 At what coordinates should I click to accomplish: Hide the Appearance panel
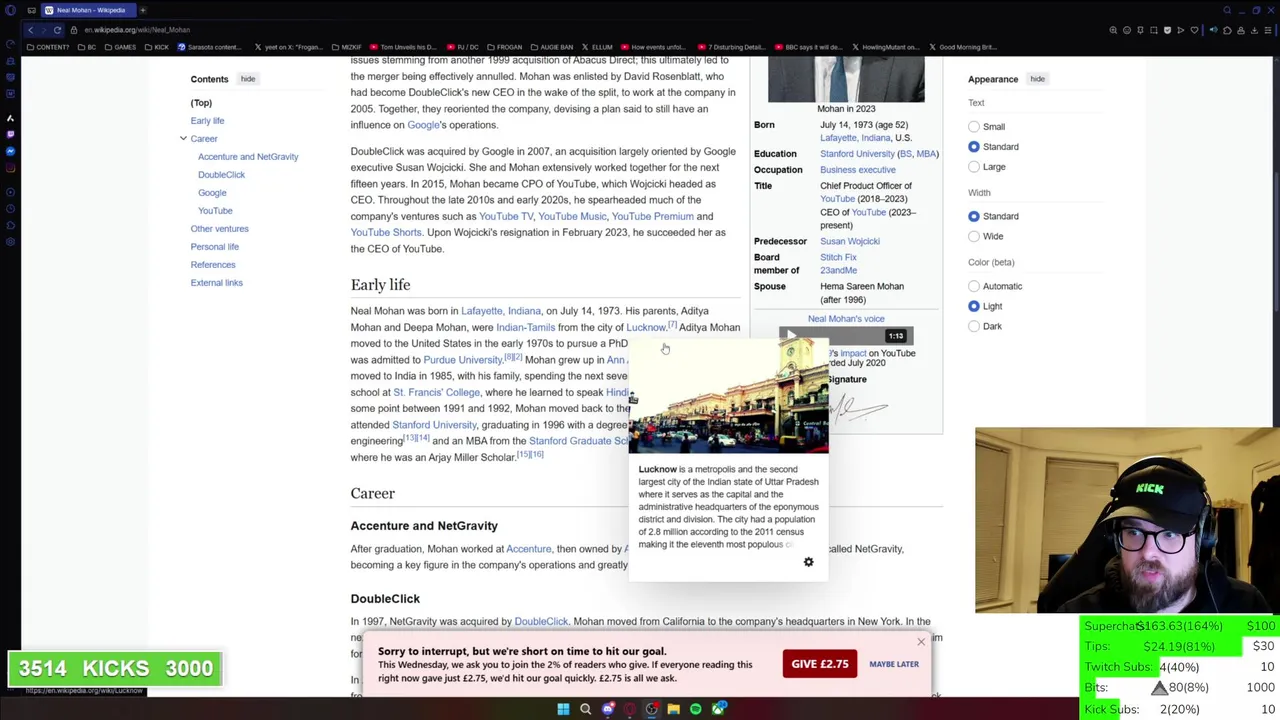click(x=1037, y=79)
